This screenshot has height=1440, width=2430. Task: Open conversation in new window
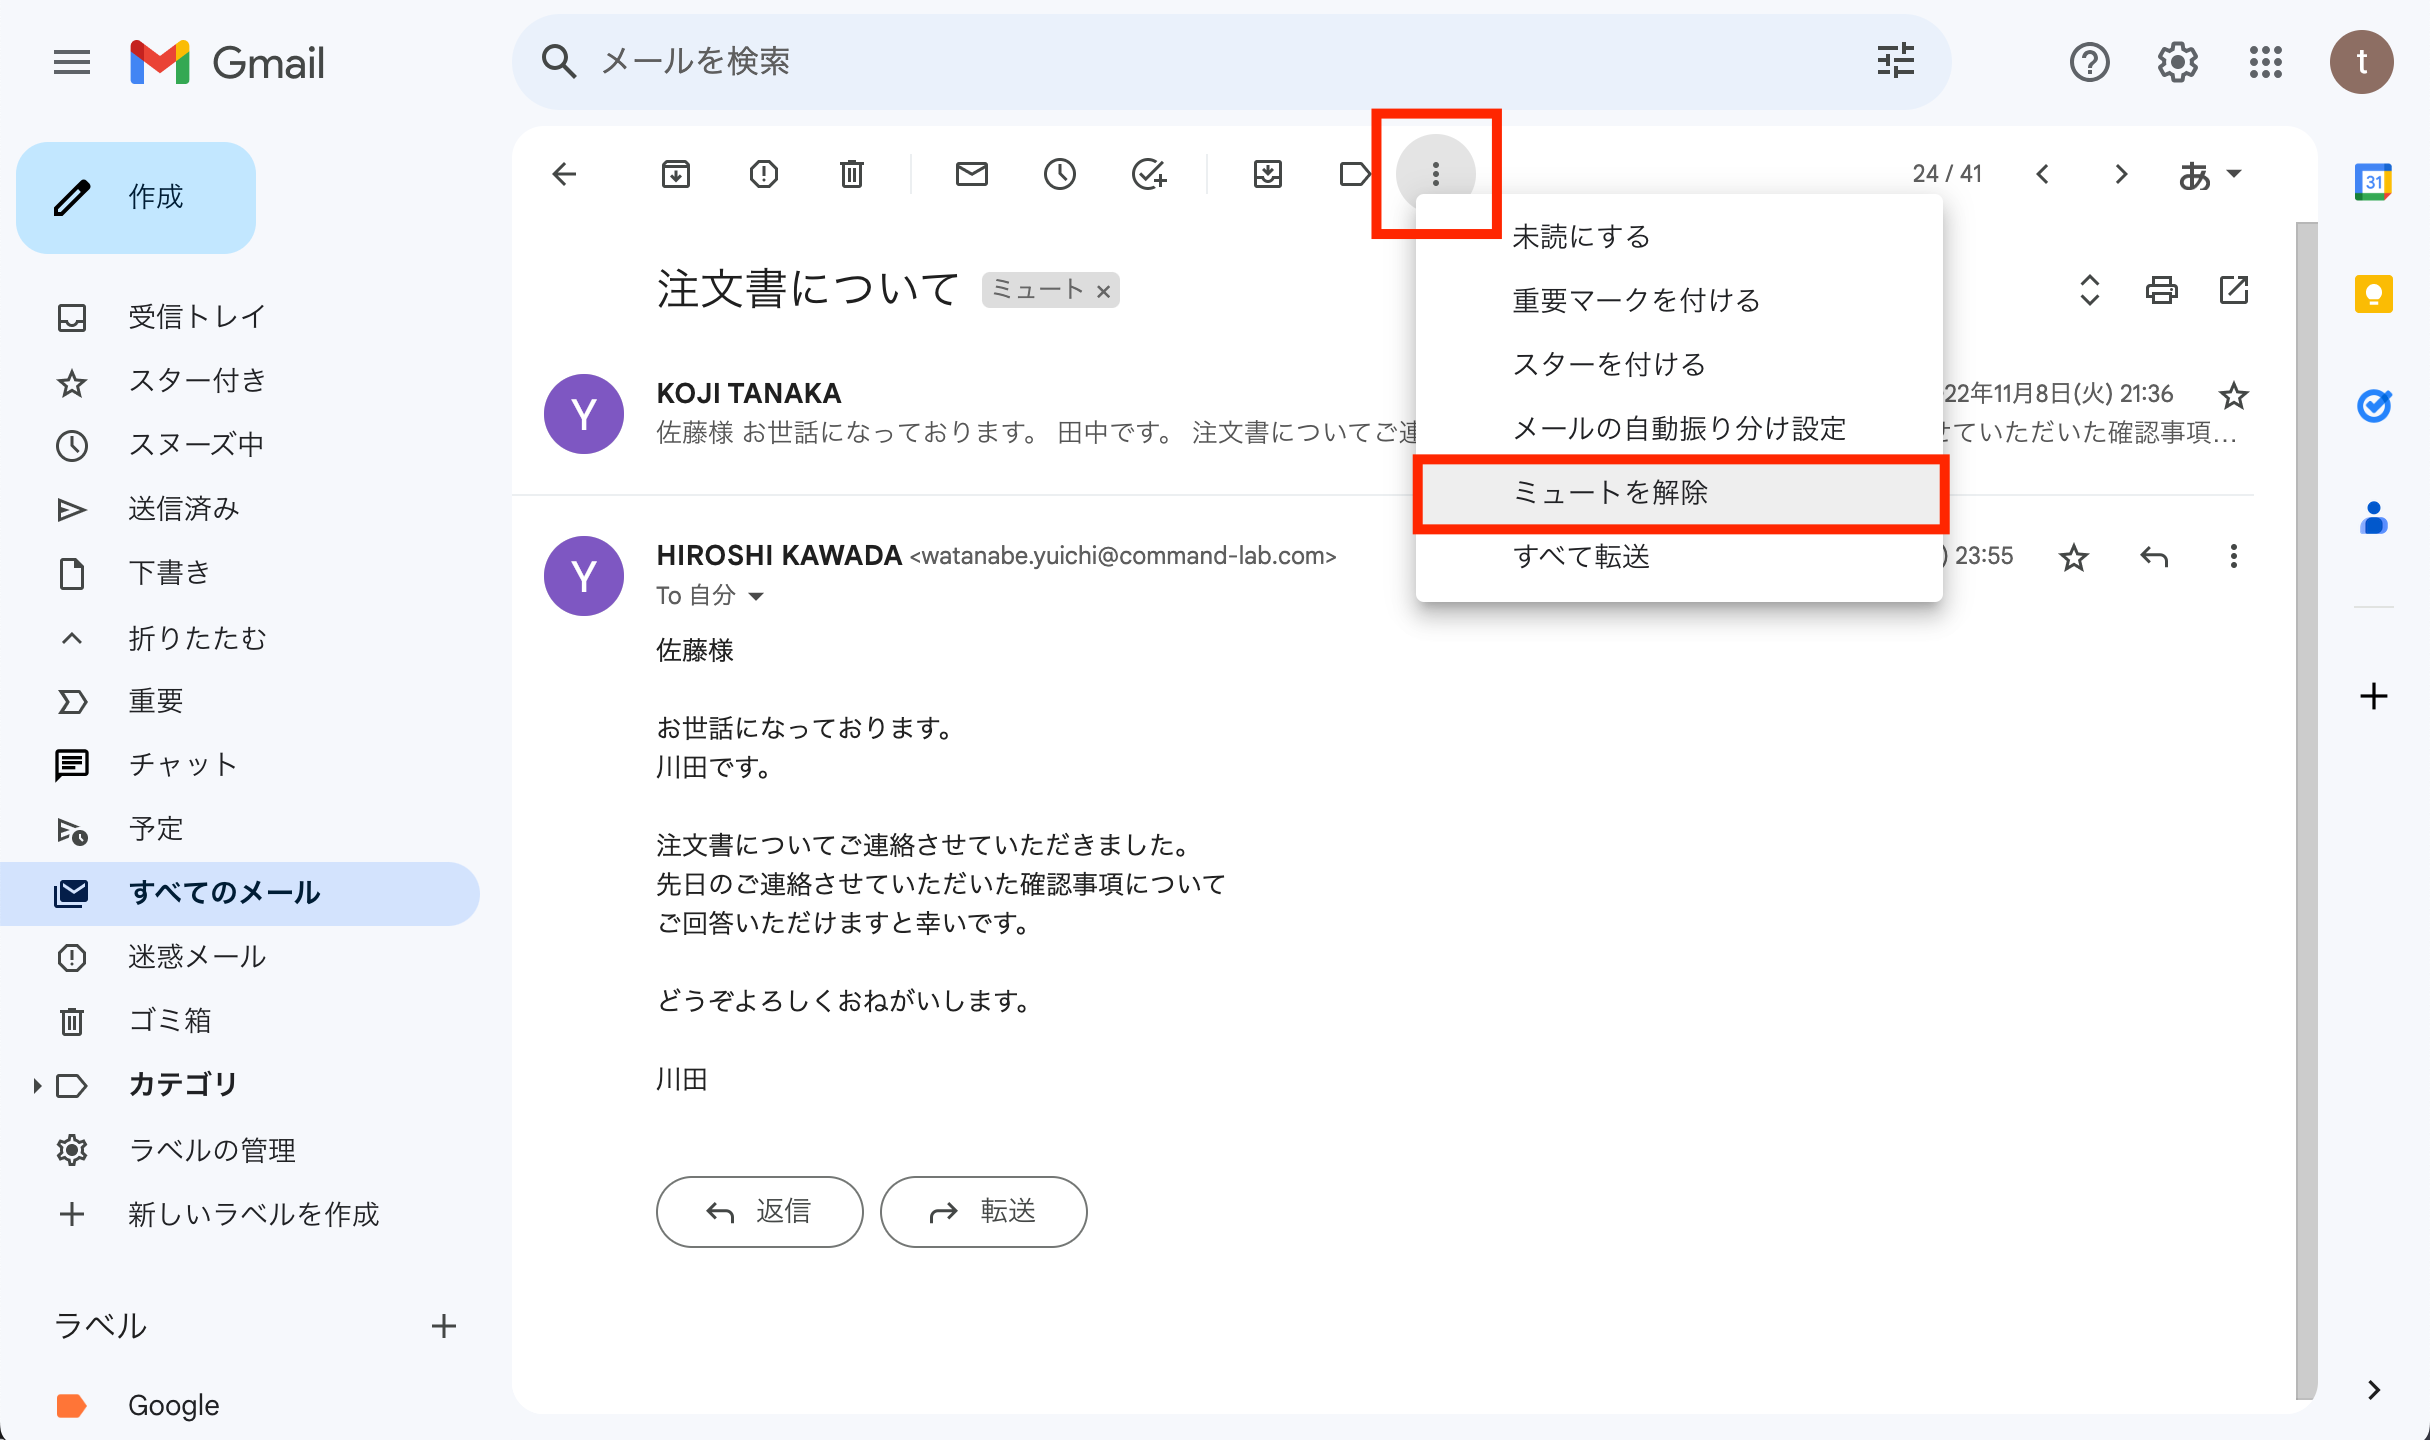tap(2233, 290)
